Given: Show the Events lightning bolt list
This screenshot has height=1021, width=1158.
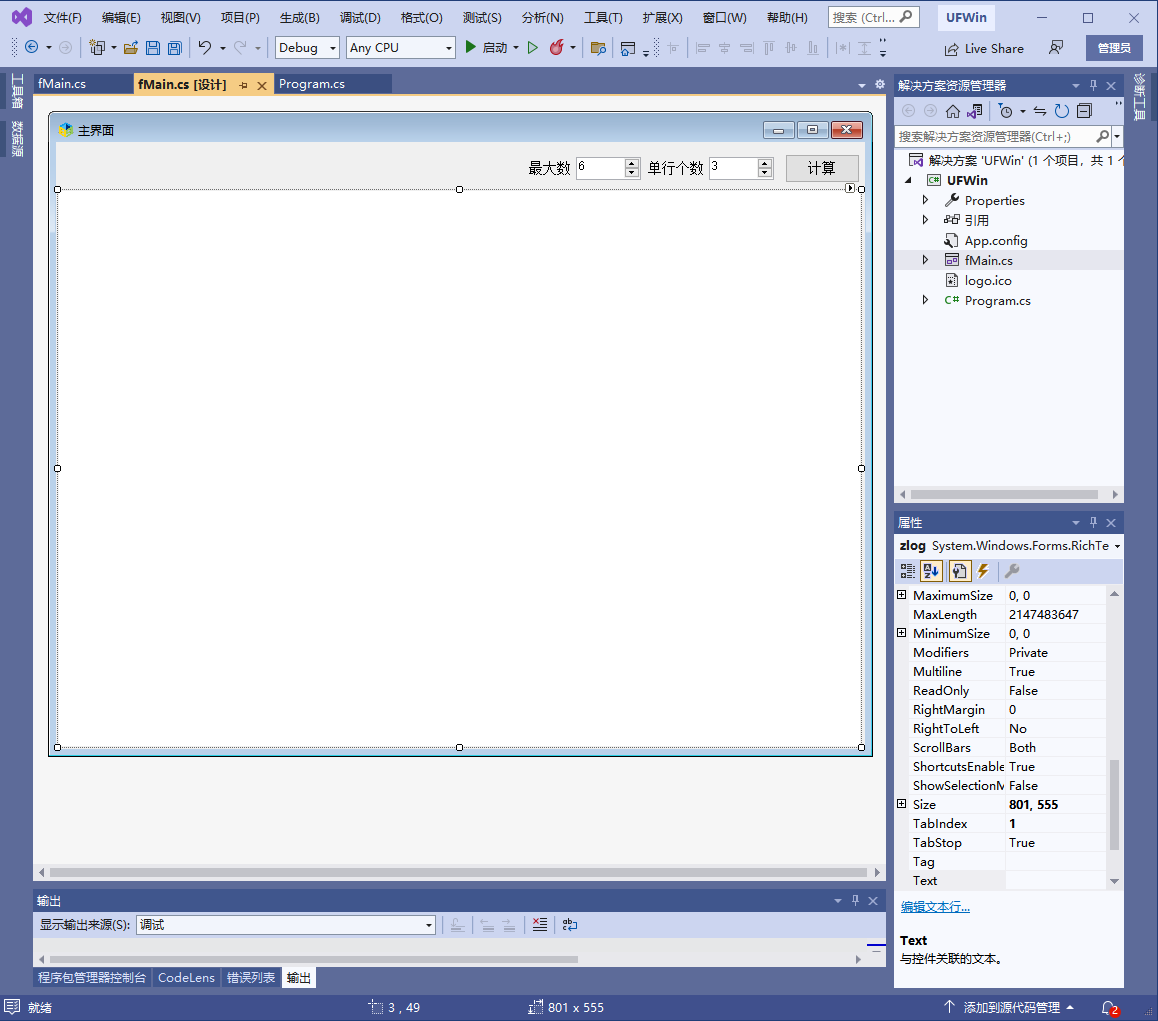Looking at the screenshot, I should [x=983, y=570].
